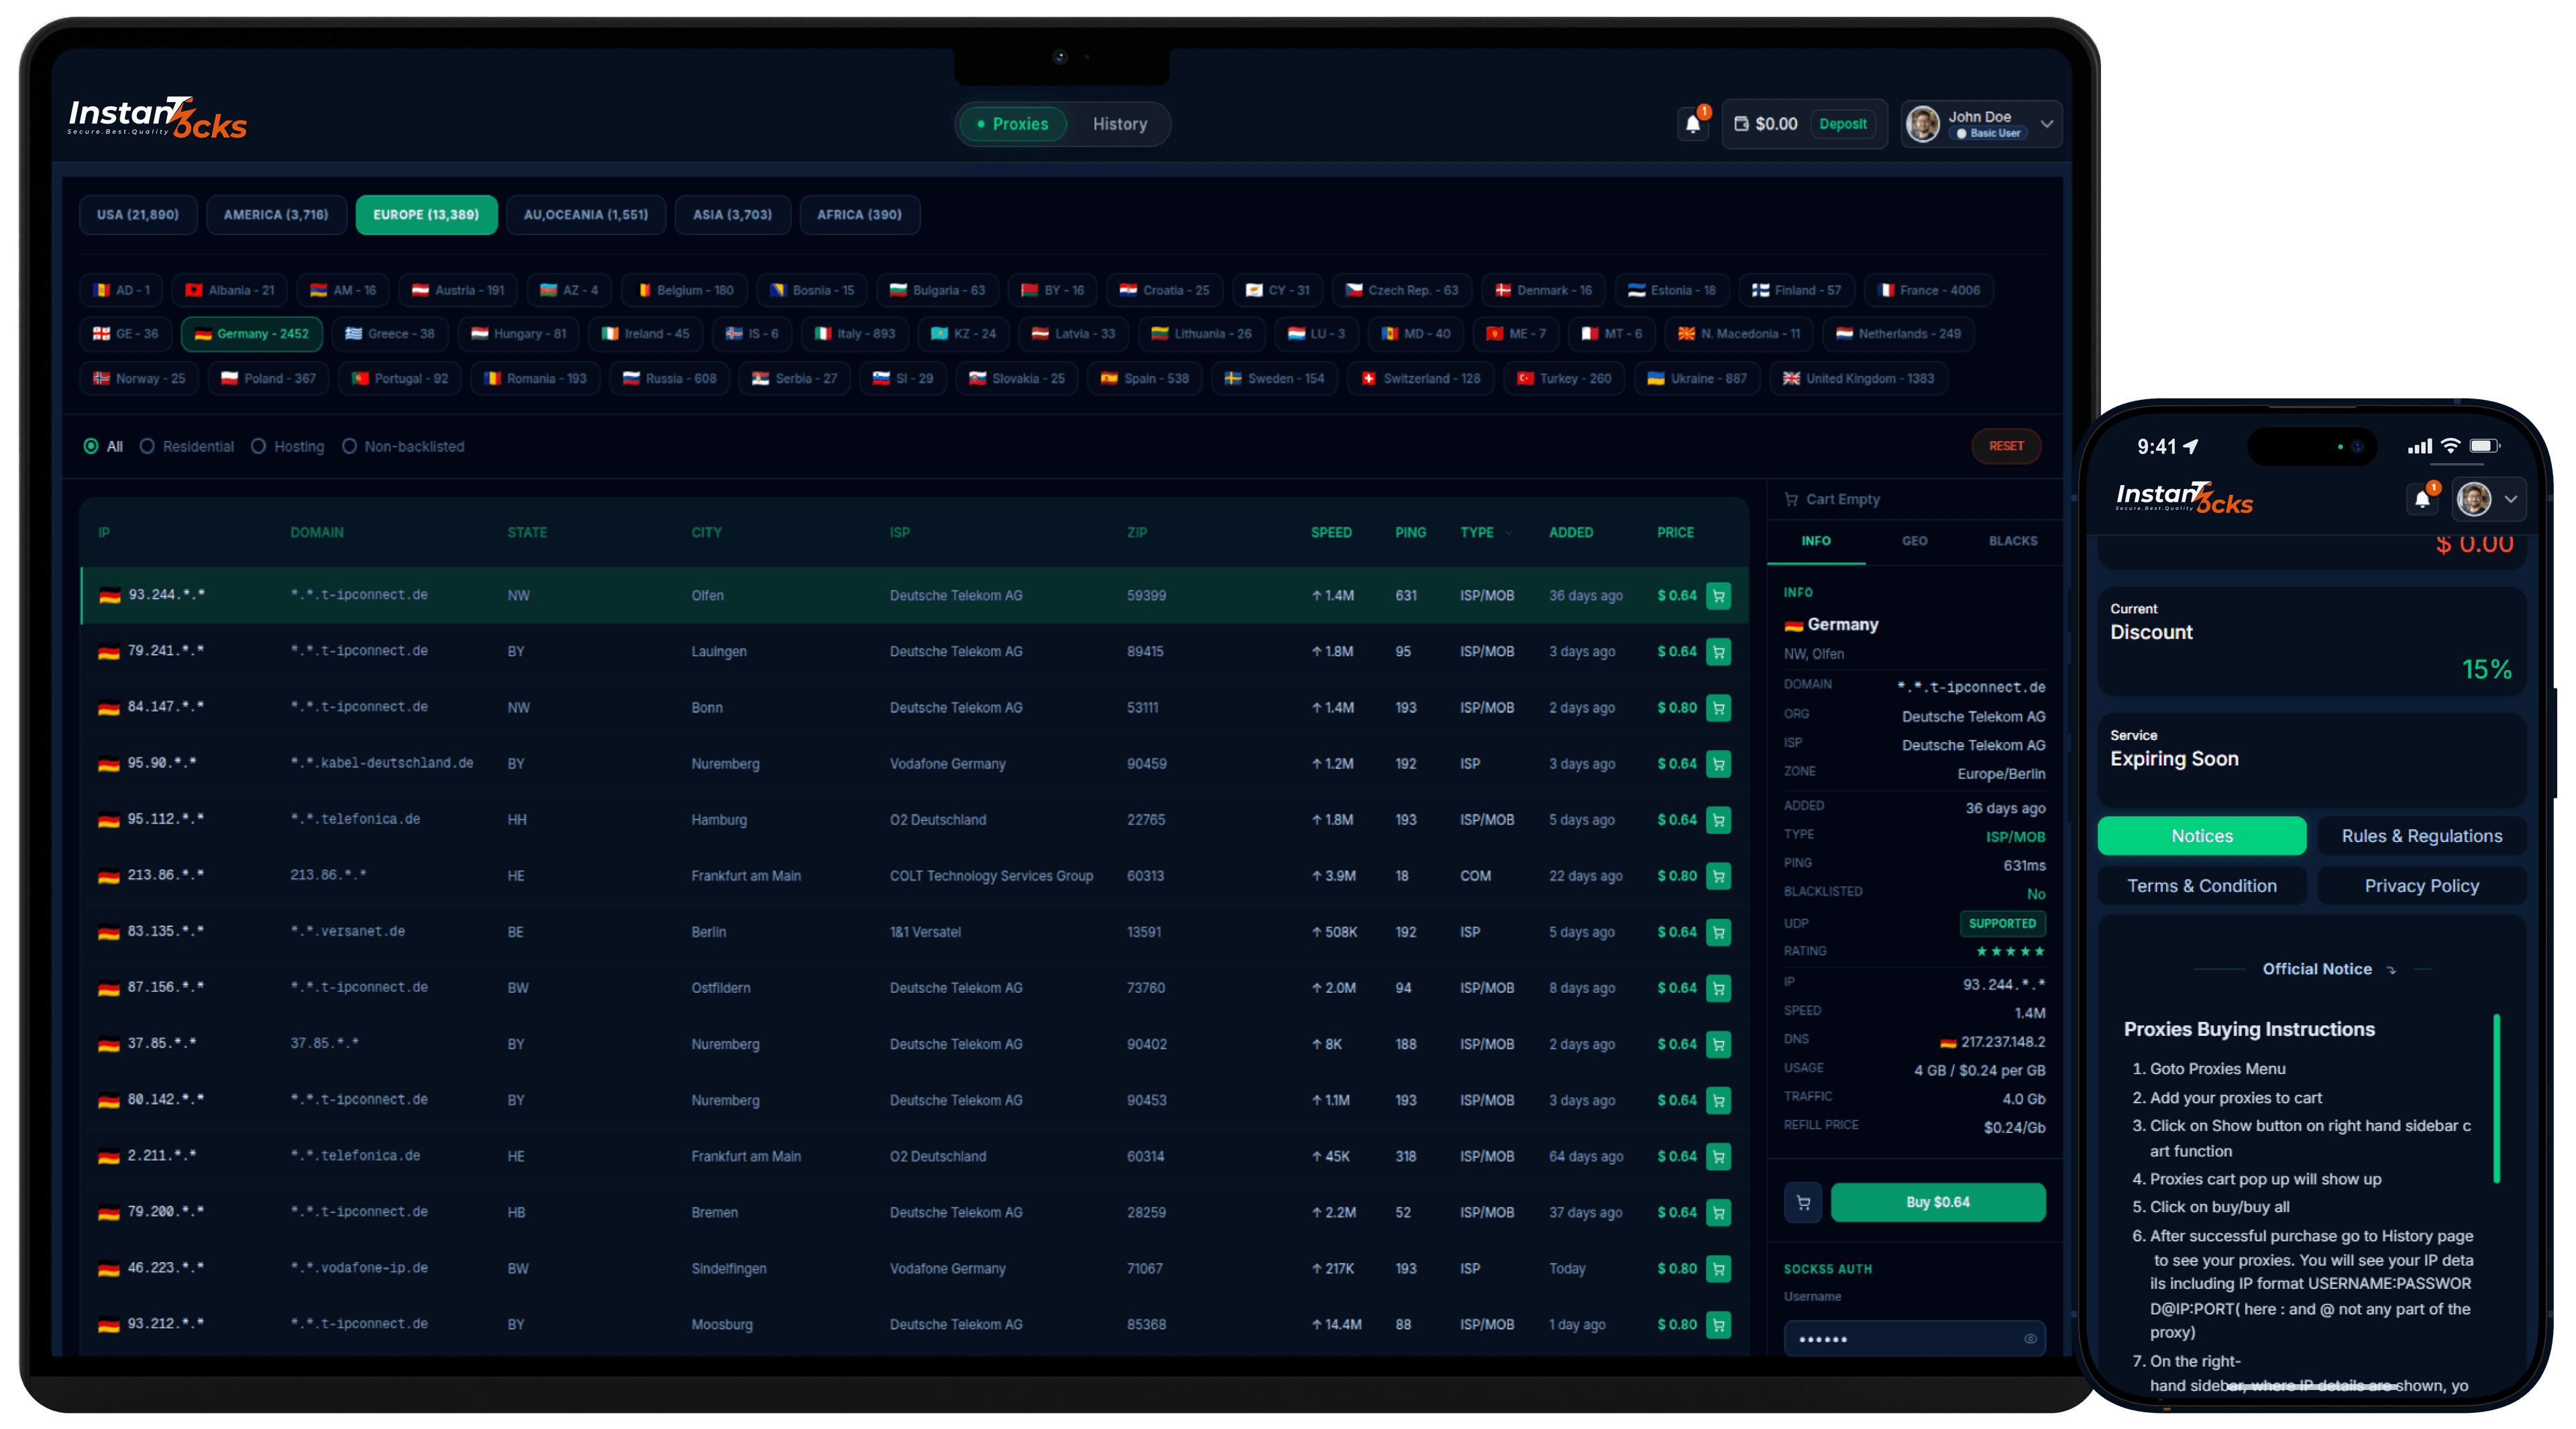Click the InstantSocks logo on the phone screen

tap(2184, 497)
